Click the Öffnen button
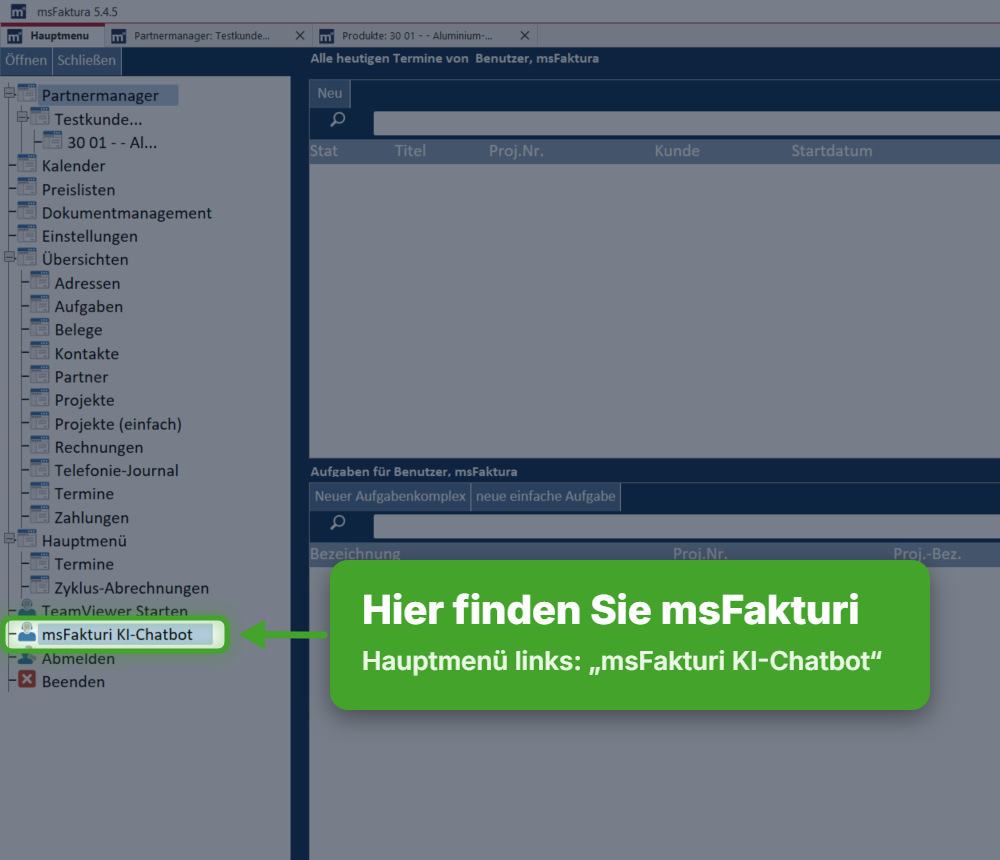 click(26, 61)
